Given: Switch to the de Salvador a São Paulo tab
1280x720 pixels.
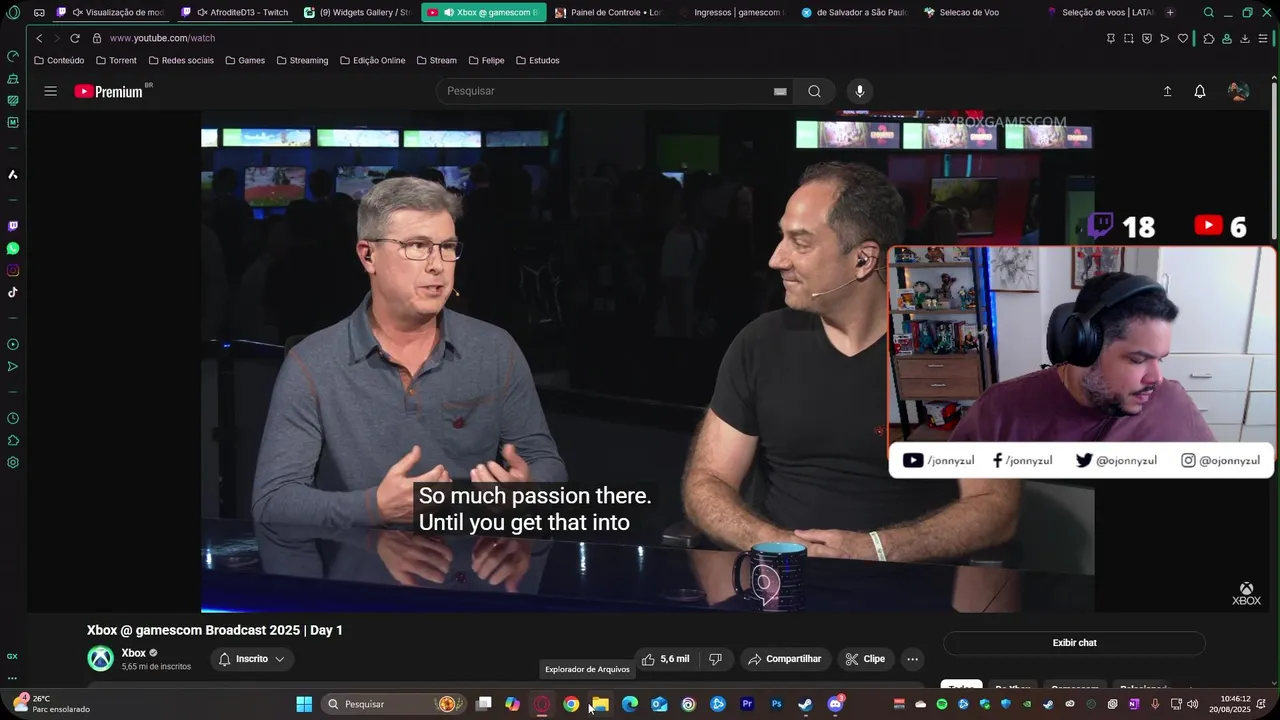Looking at the screenshot, I should (x=856, y=12).
